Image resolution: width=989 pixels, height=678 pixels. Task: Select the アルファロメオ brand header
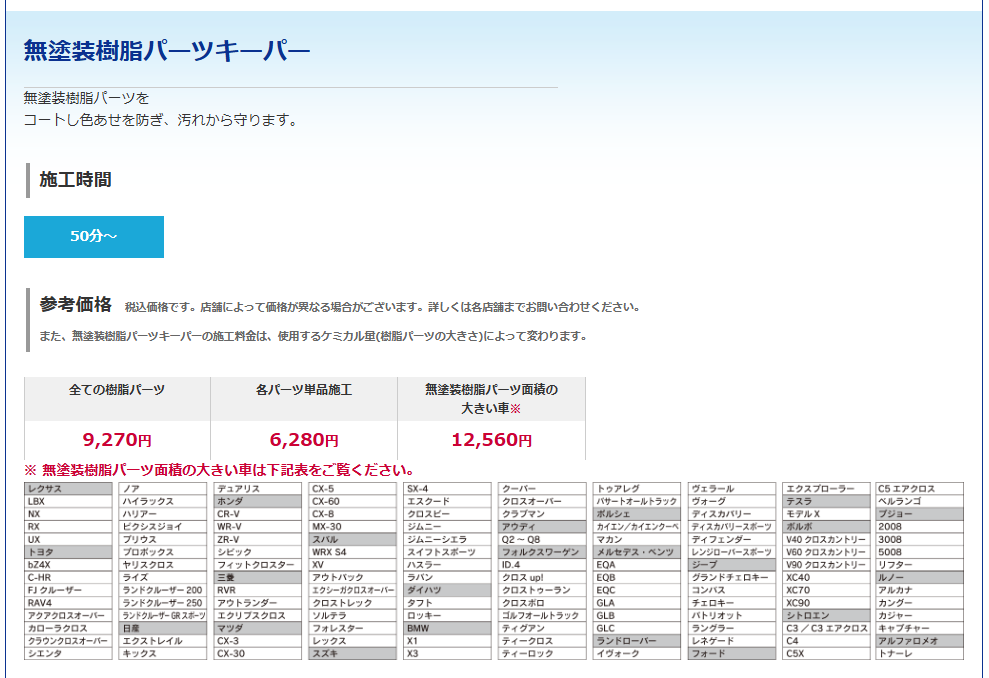coord(920,641)
